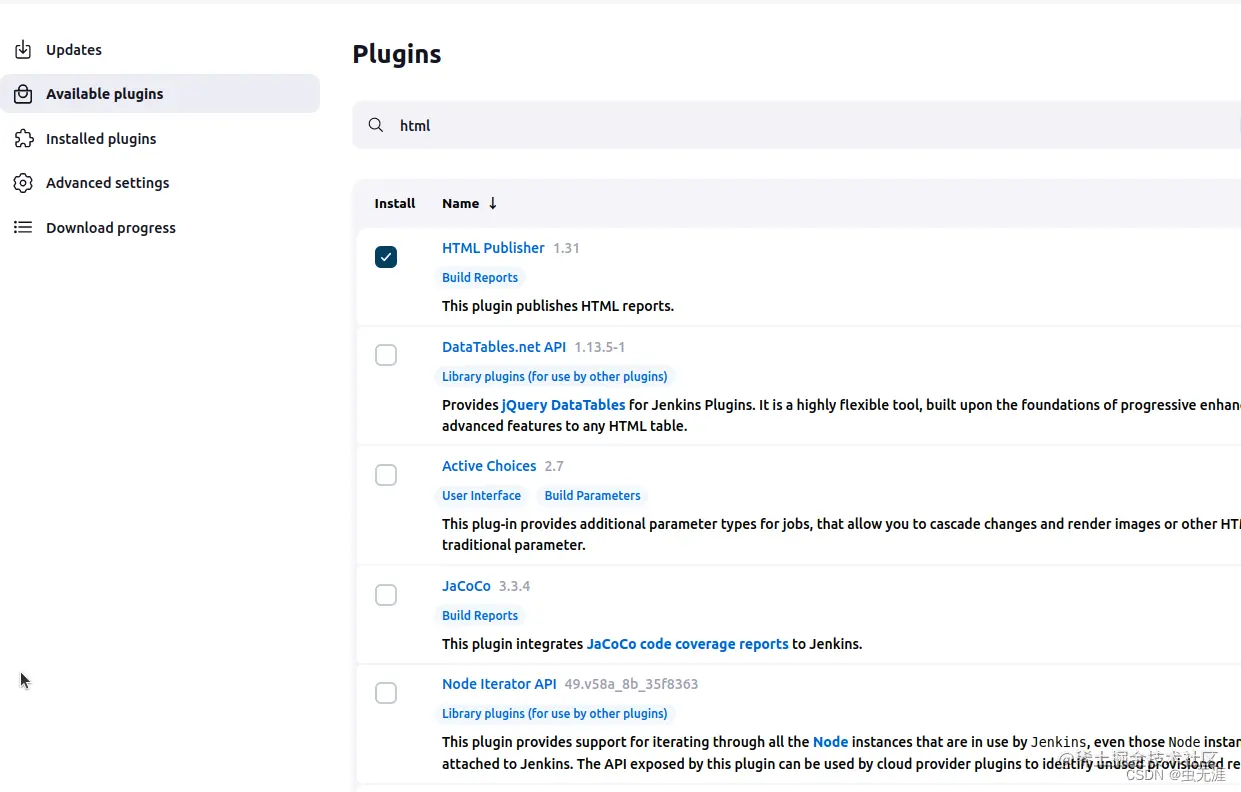Click the search magnifier icon

pos(376,125)
